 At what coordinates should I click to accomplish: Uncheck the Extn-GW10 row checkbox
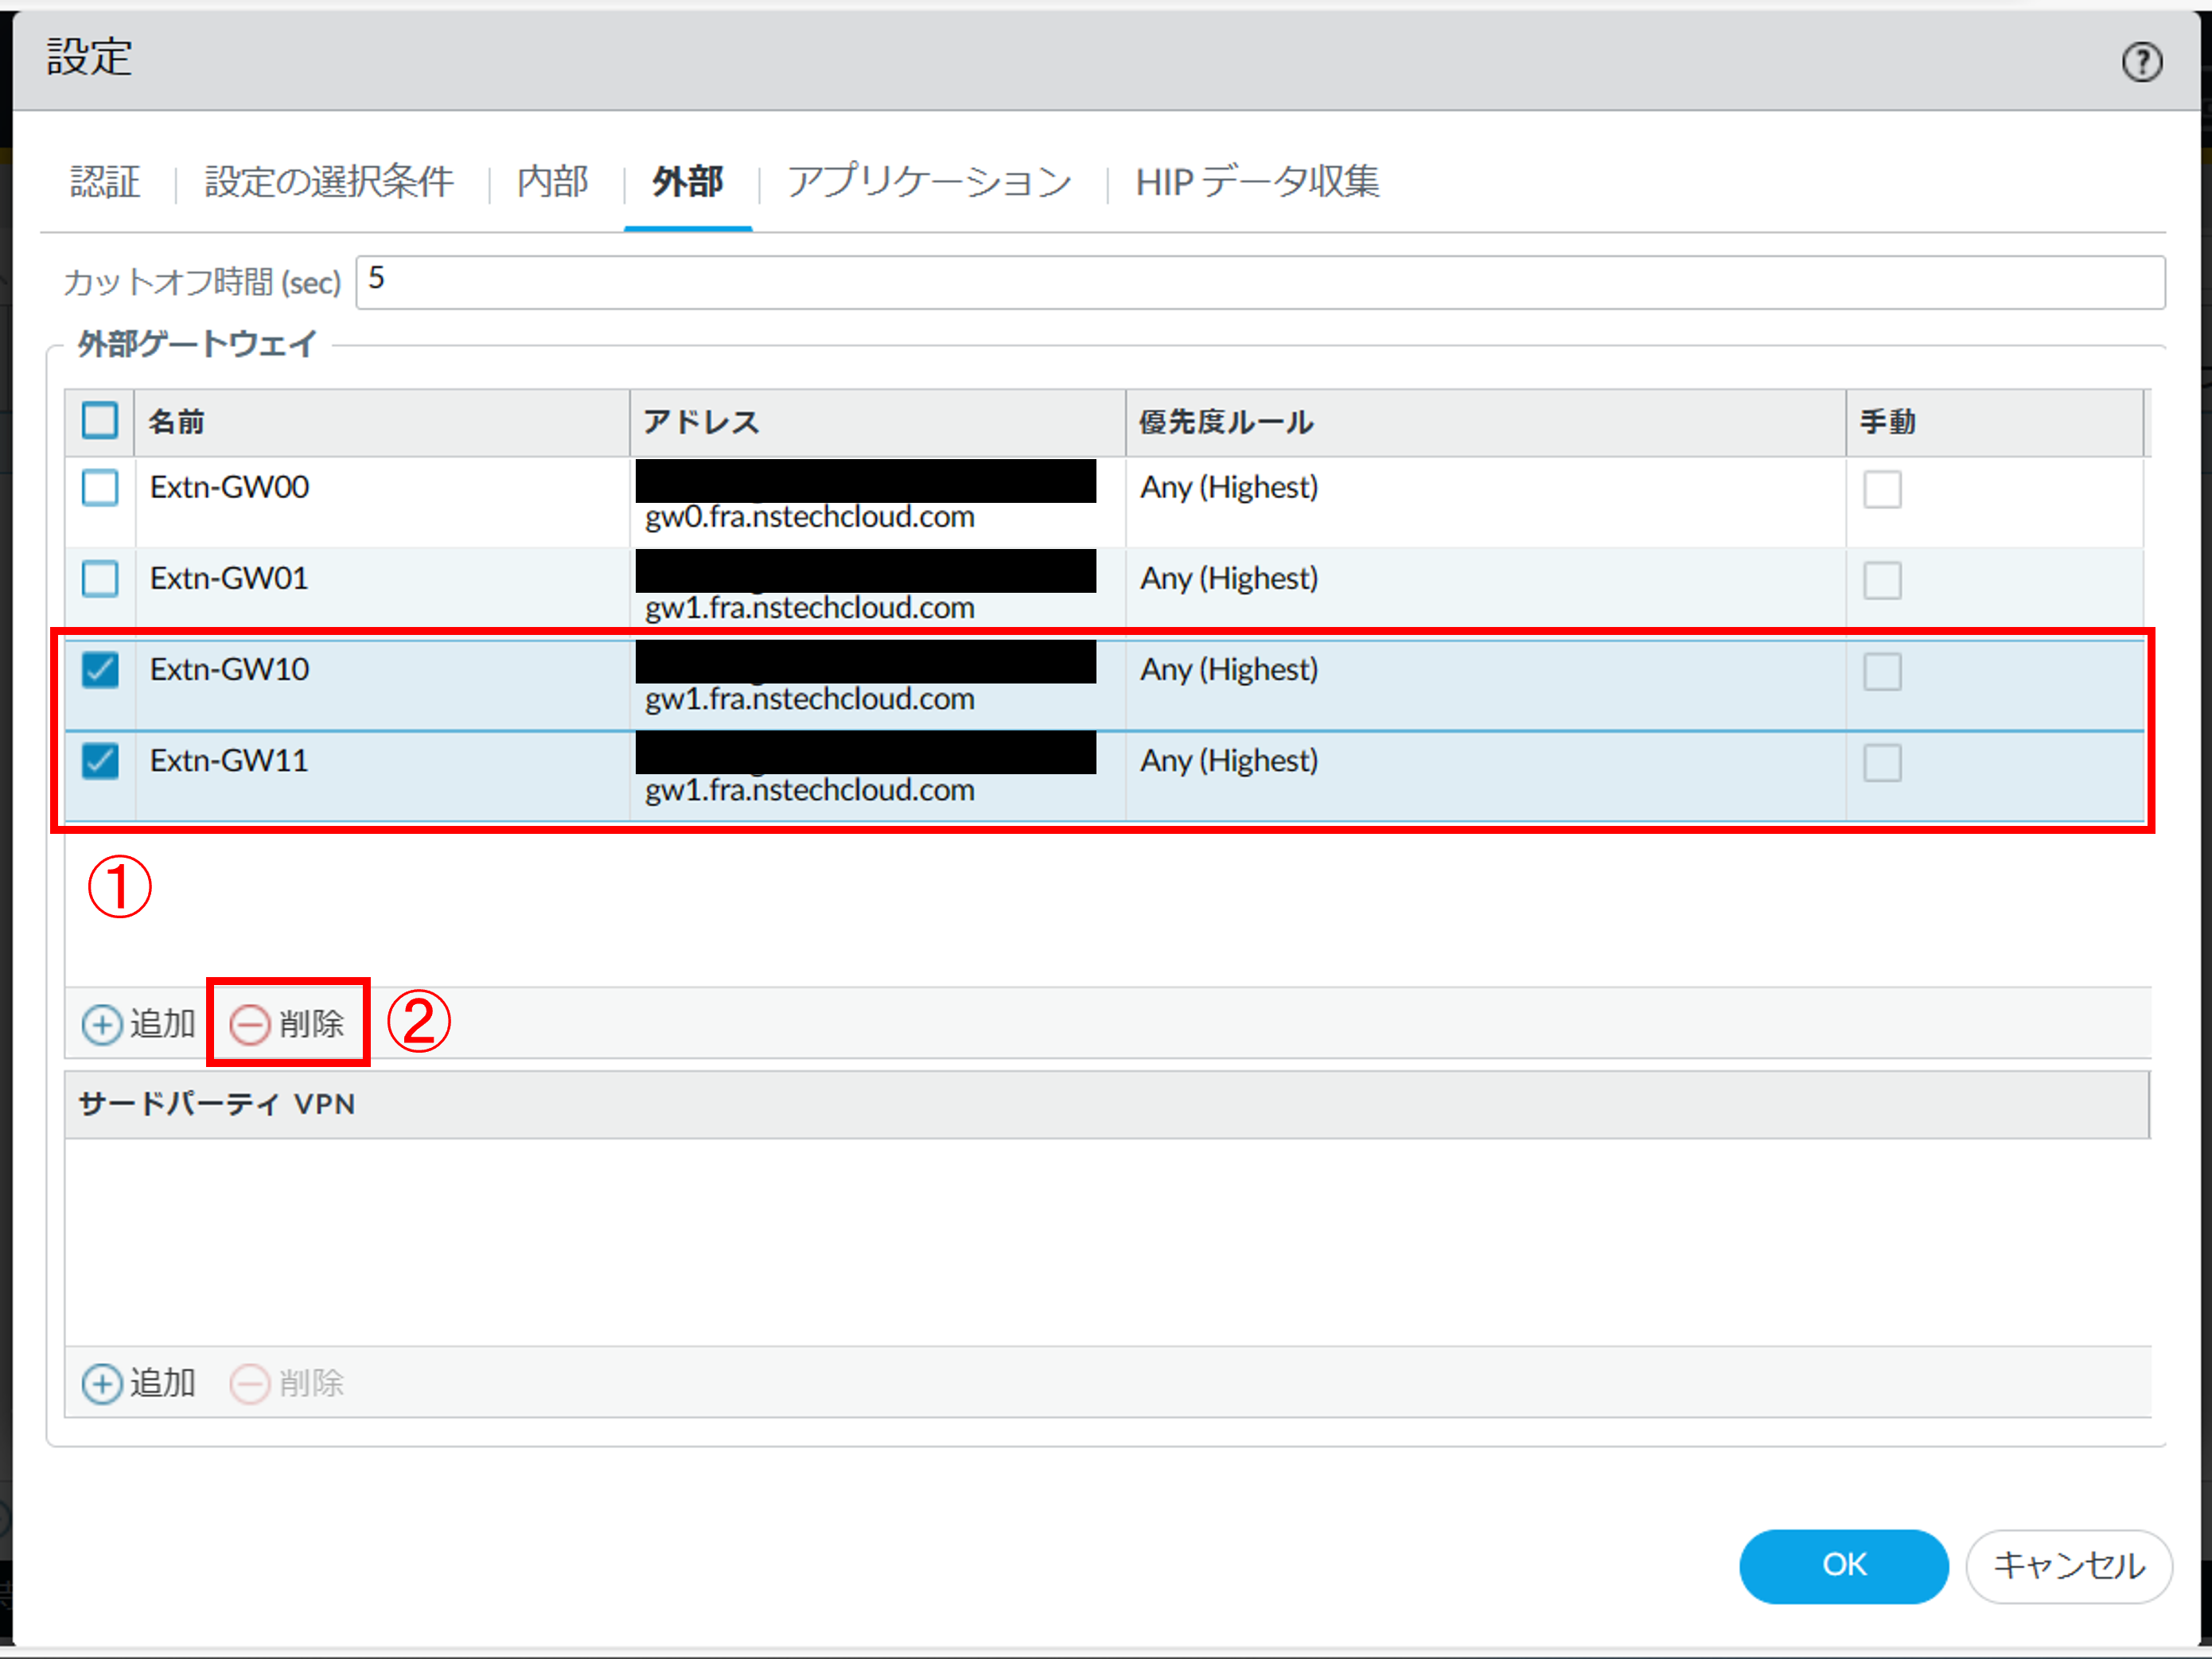[100, 670]
